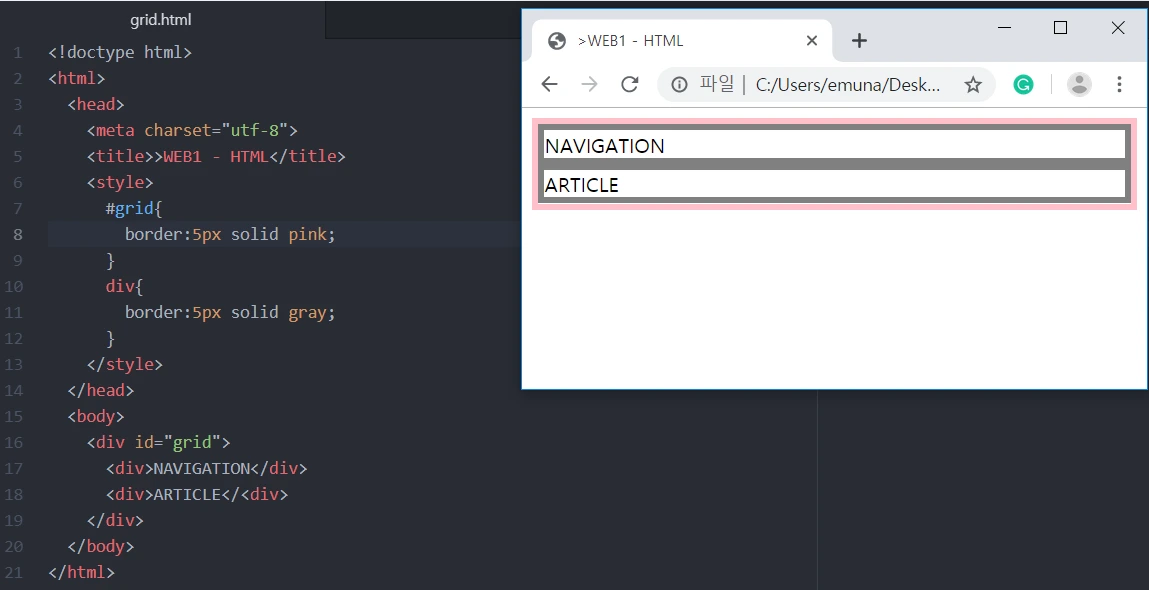Click the '</style>' closing tag line
Screen dimensions: 1149x590
pos(125,364)
